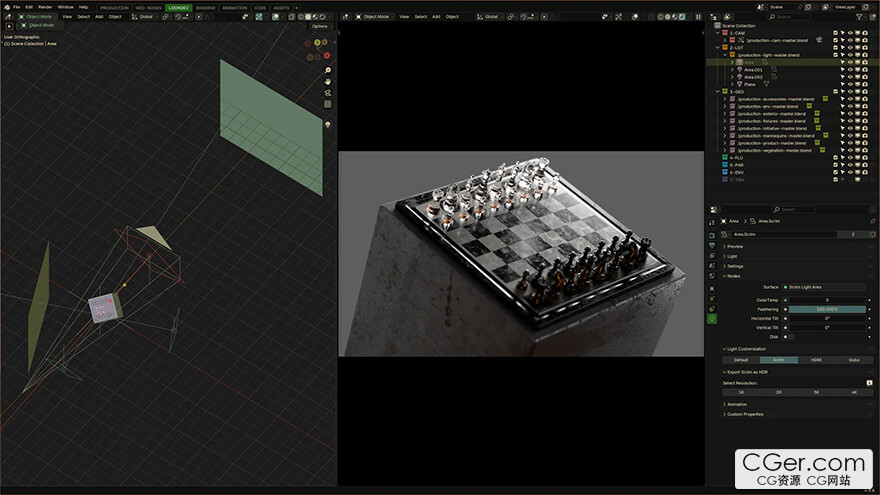This screenshot has height=495, width=880.
Task: Toggle fake user shield for Area.Scrim
Action: point(873,234)
